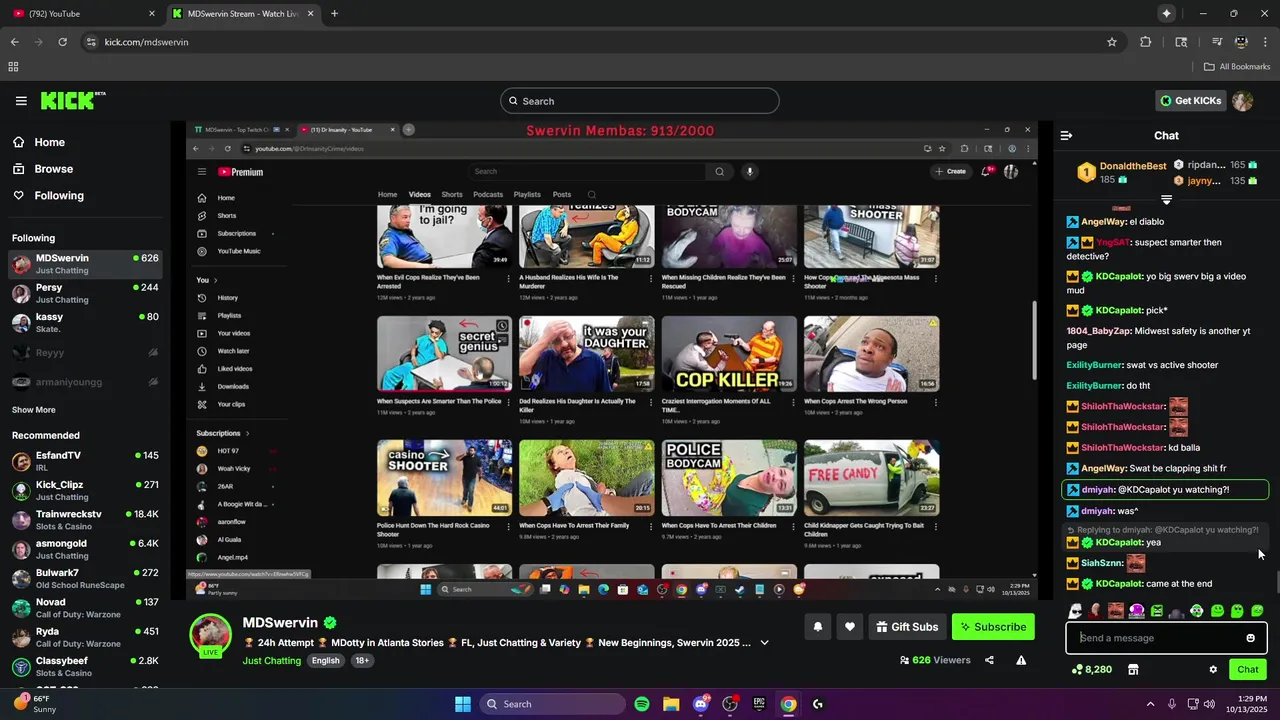Click DonaldtheBest top gifter entry
This screenshot has height=720, width=1280.
tap(1120, 172)
